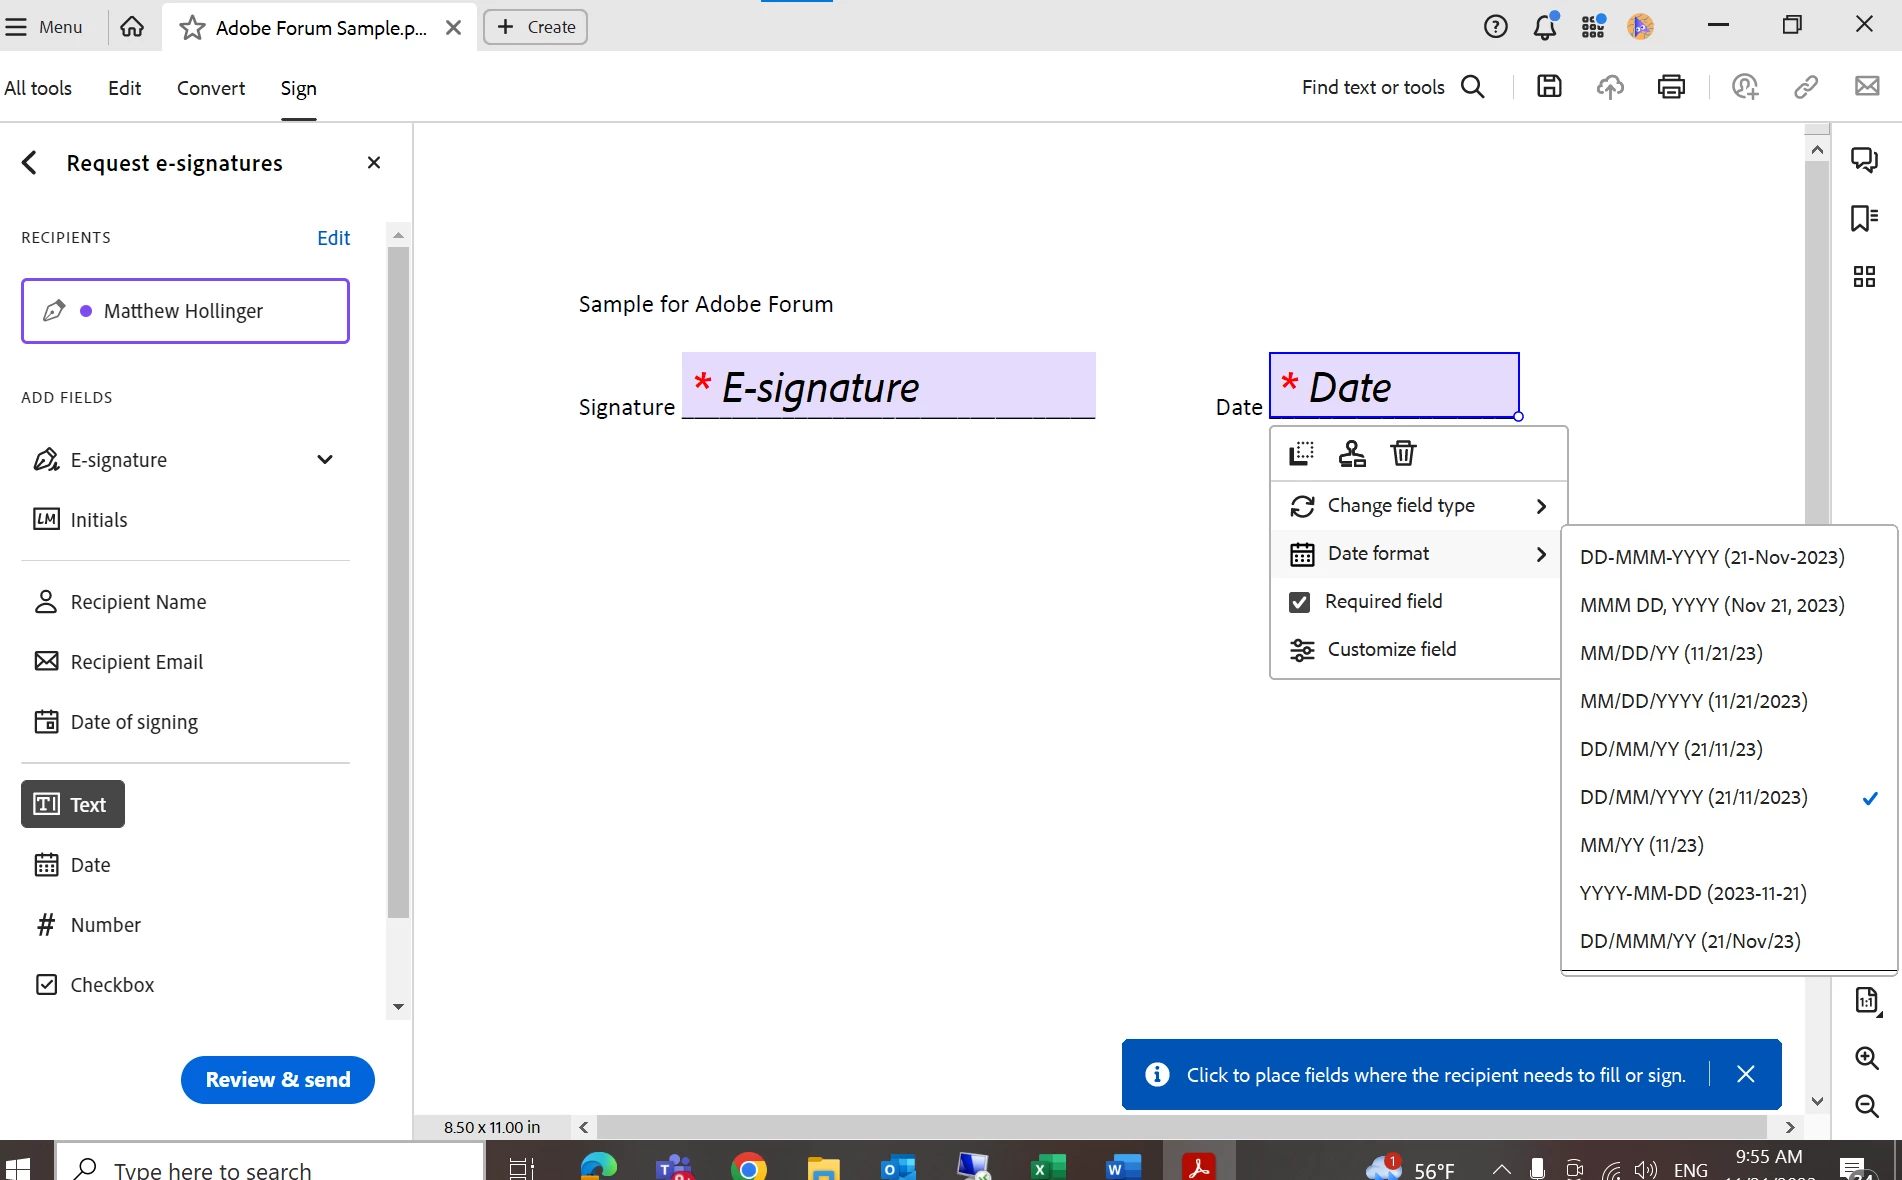Close the Request e-signatures panel

(x=374, y=163)
